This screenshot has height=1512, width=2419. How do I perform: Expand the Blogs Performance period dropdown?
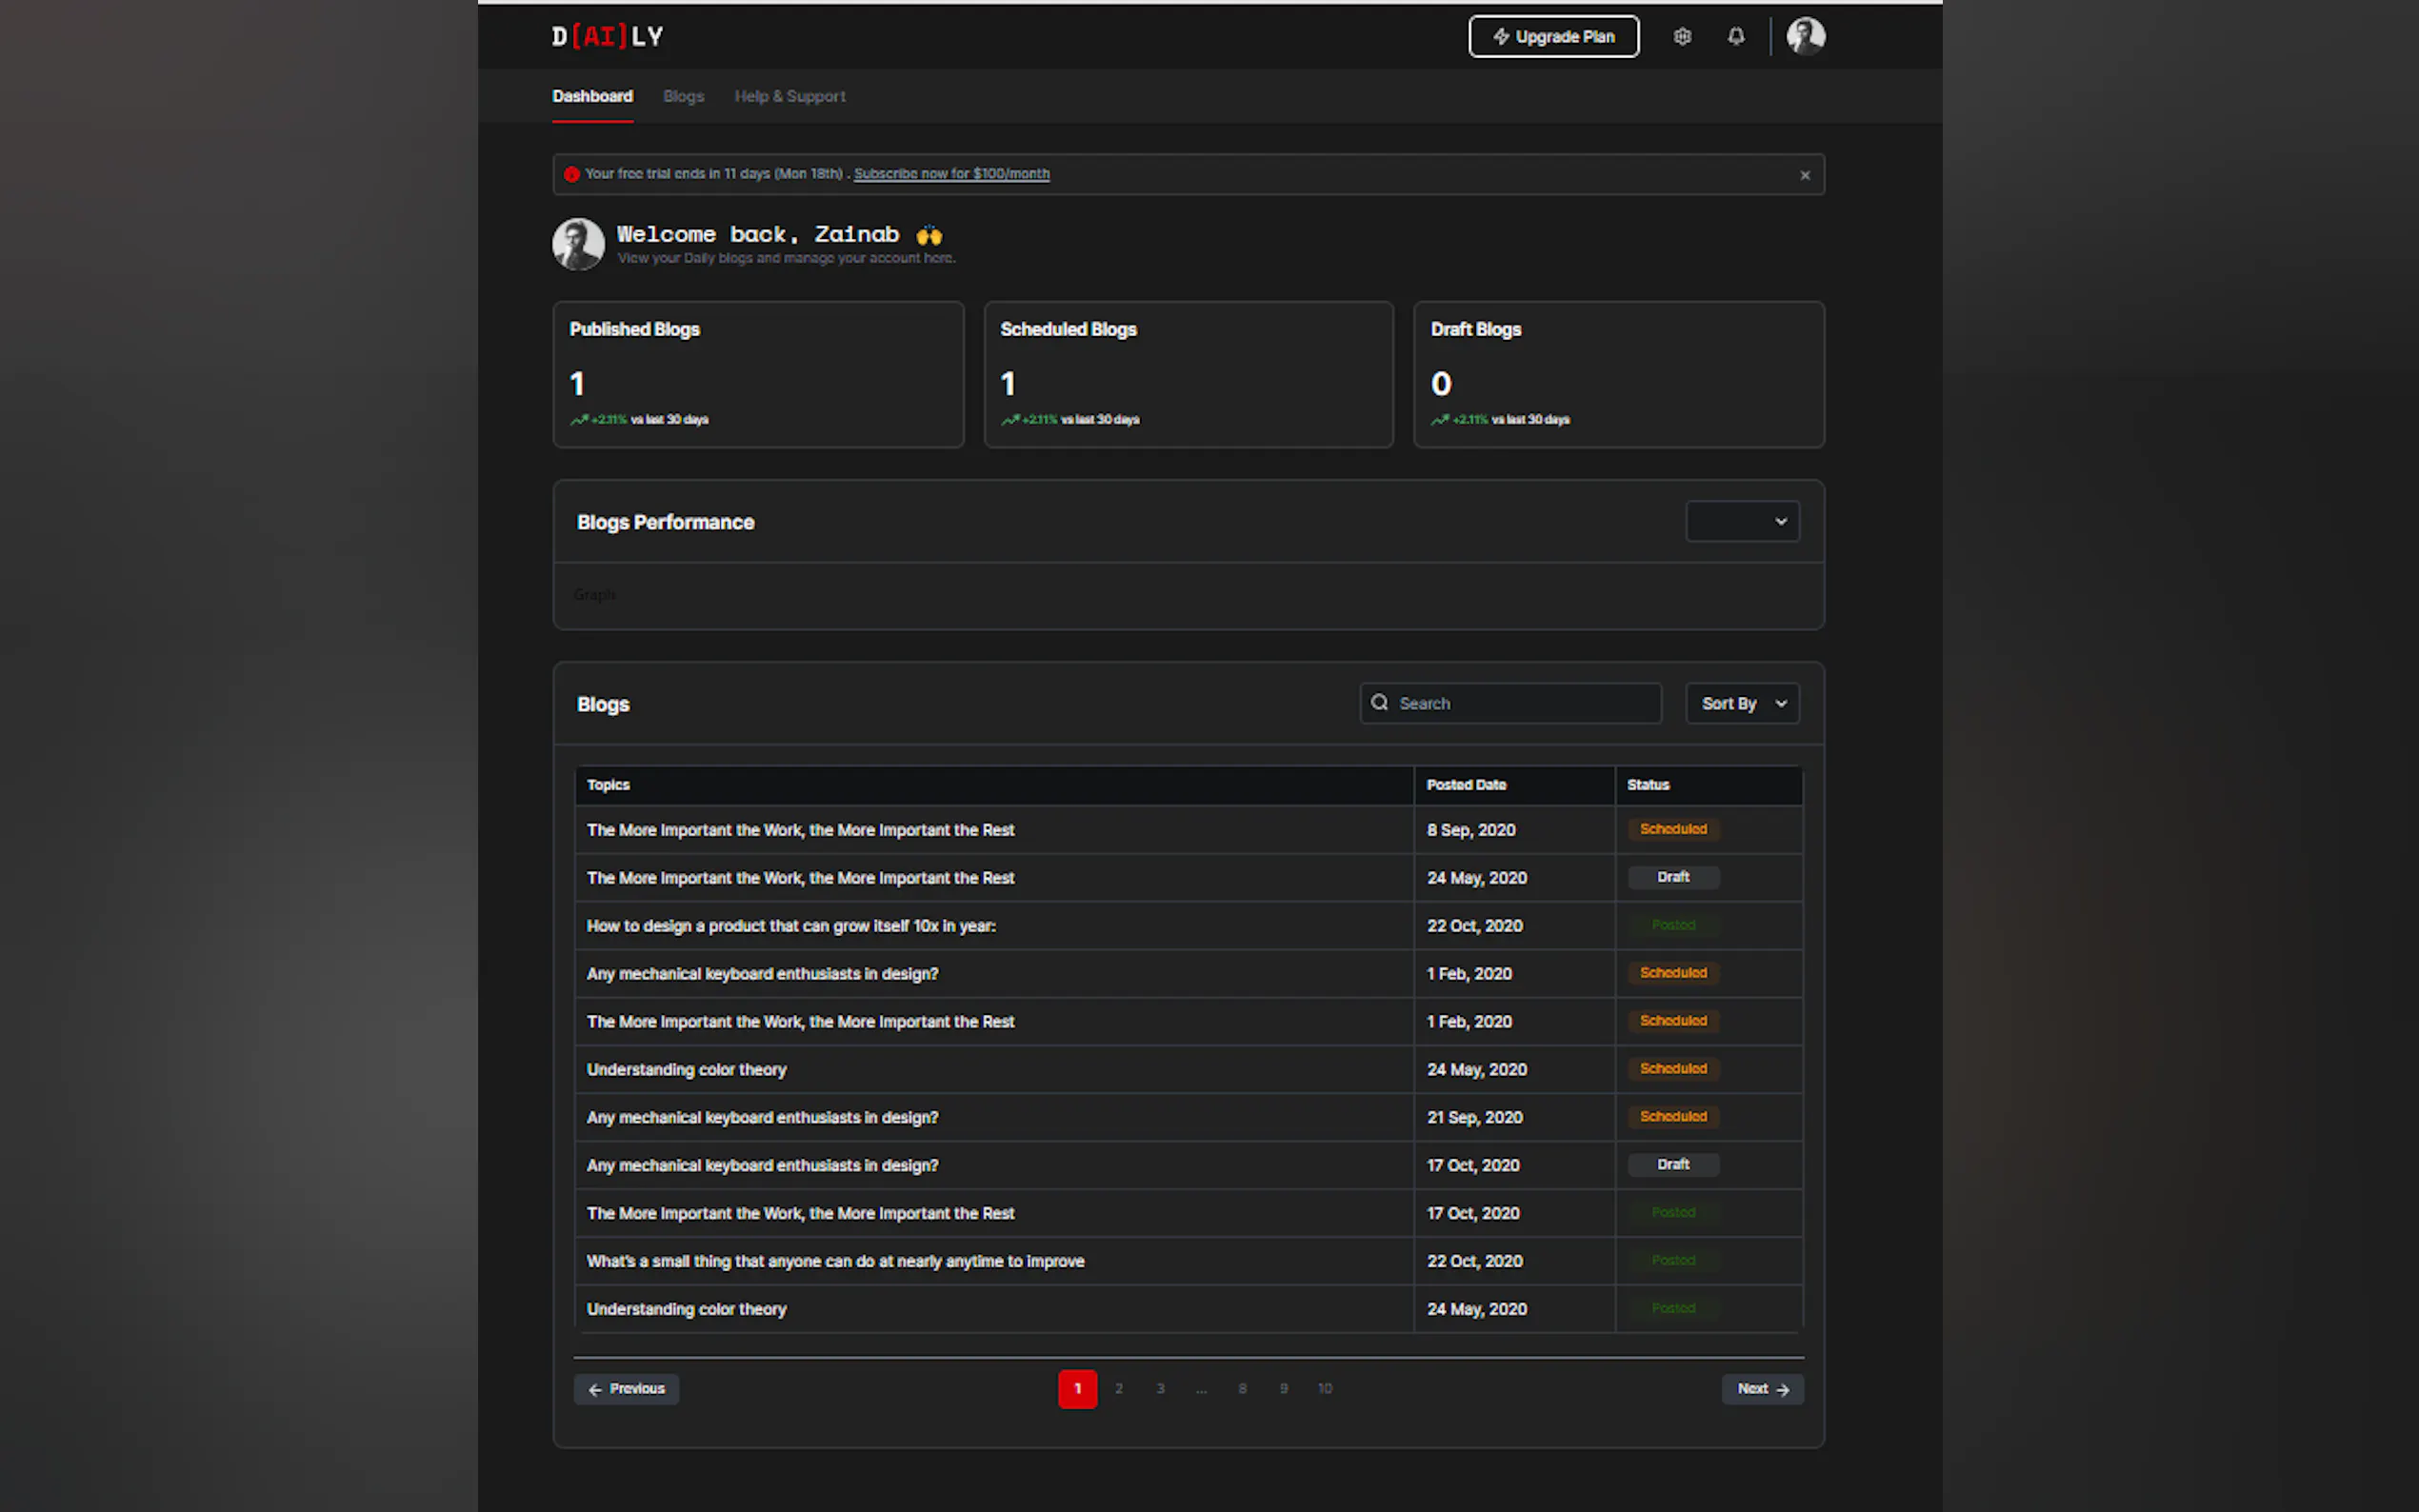pyautogui.click(x=1742, y=521)
